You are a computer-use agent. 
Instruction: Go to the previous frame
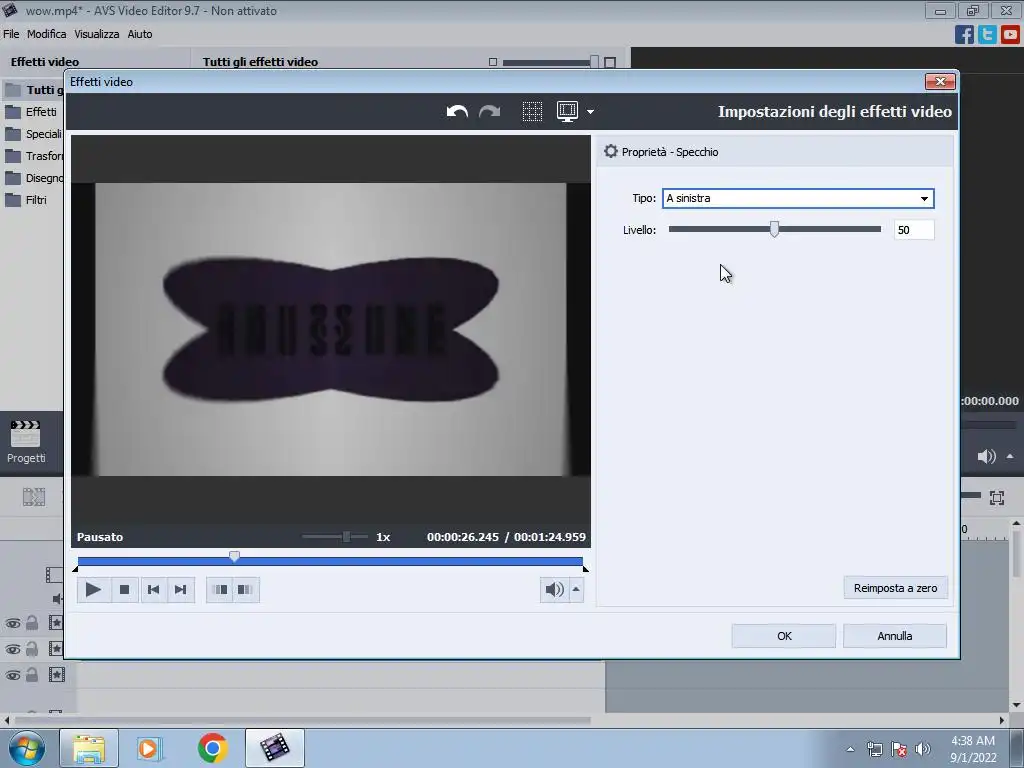click(x=153, y=590)
